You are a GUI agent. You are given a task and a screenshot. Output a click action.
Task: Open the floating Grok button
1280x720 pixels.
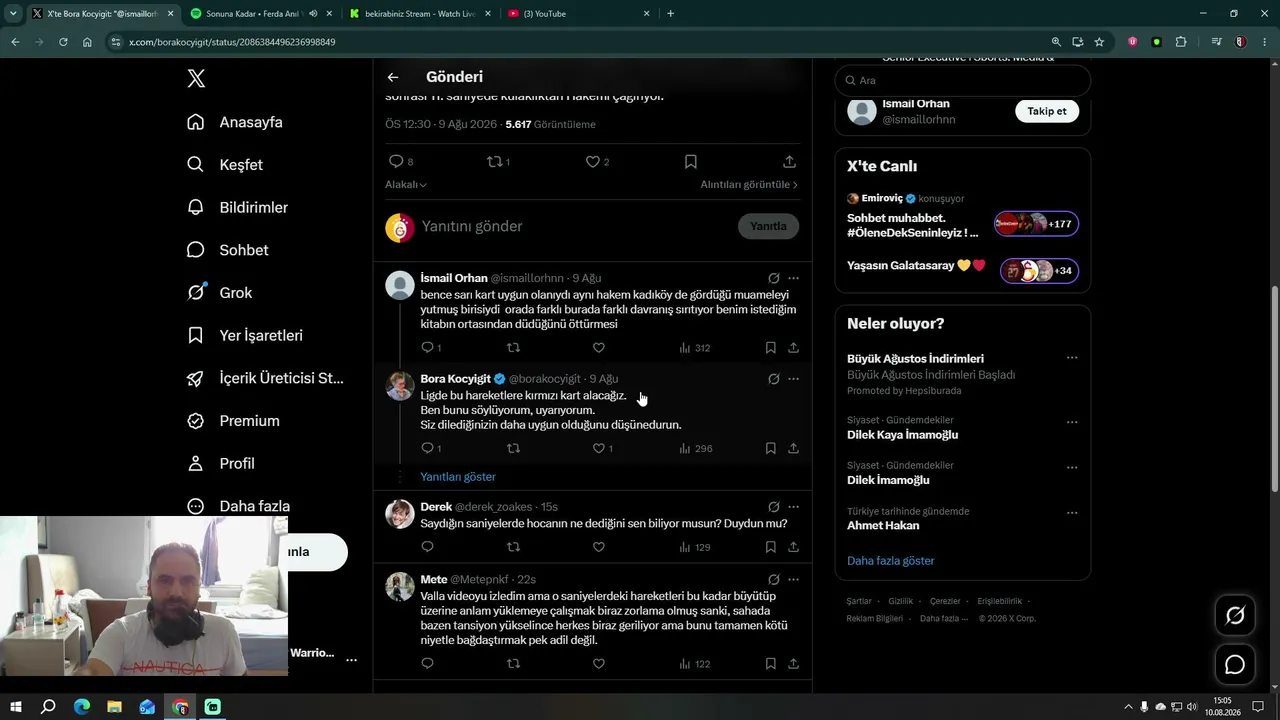(x=1235, y=616)
